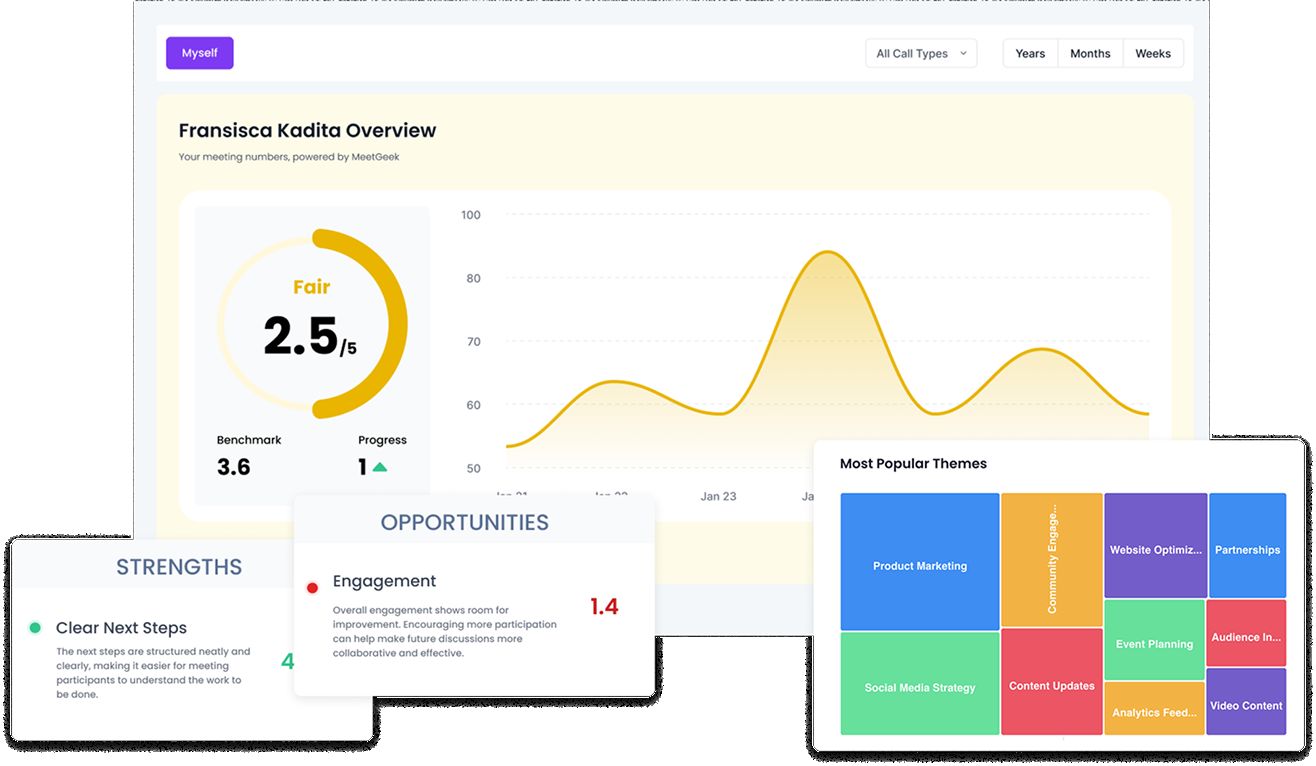Click the chevron in All Call Types

(963, 54)
